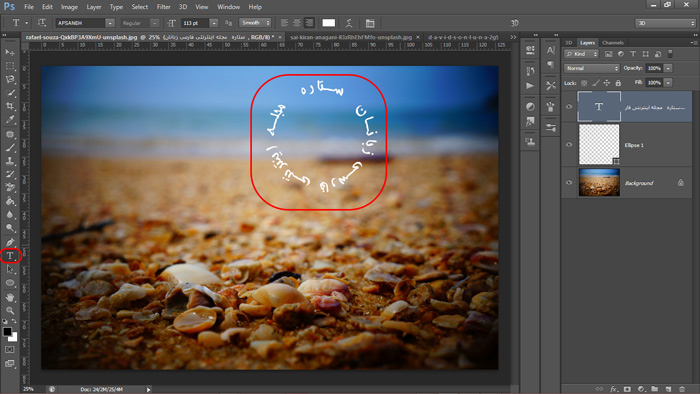Open the Brush Presets panel icon

point(550,107)
